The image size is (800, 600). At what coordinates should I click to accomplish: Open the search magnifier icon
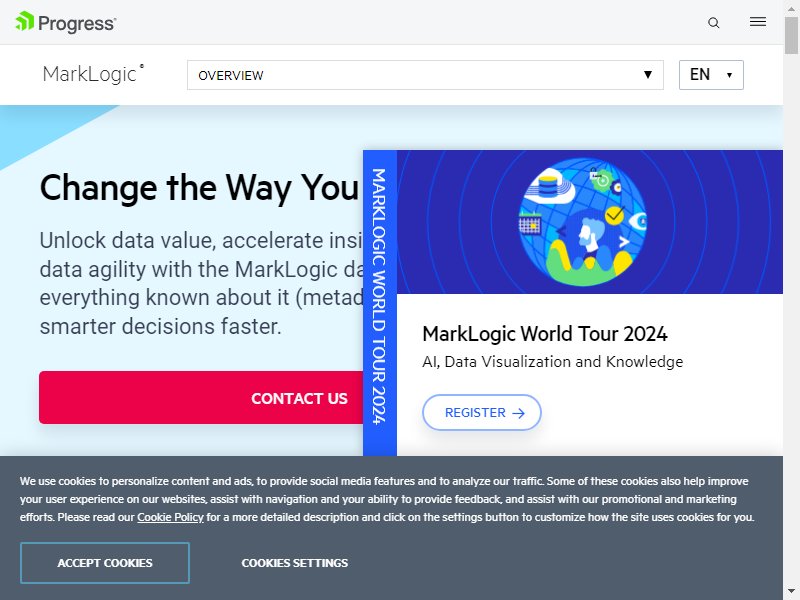714,22
